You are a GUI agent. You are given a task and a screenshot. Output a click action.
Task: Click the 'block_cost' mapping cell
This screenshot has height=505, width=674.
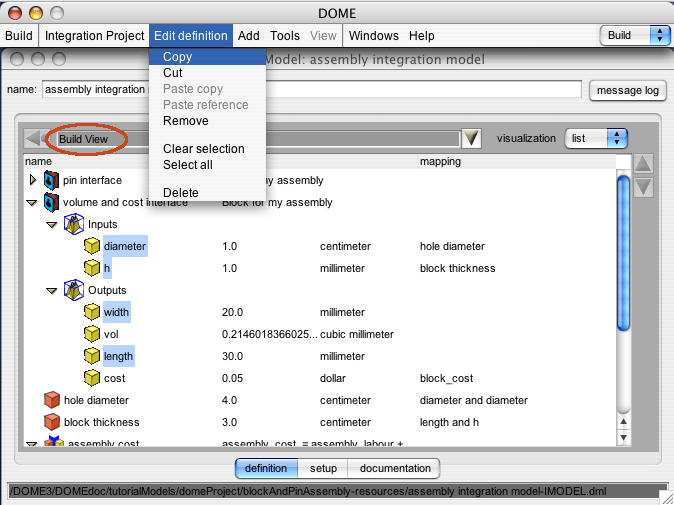point(447,378)
